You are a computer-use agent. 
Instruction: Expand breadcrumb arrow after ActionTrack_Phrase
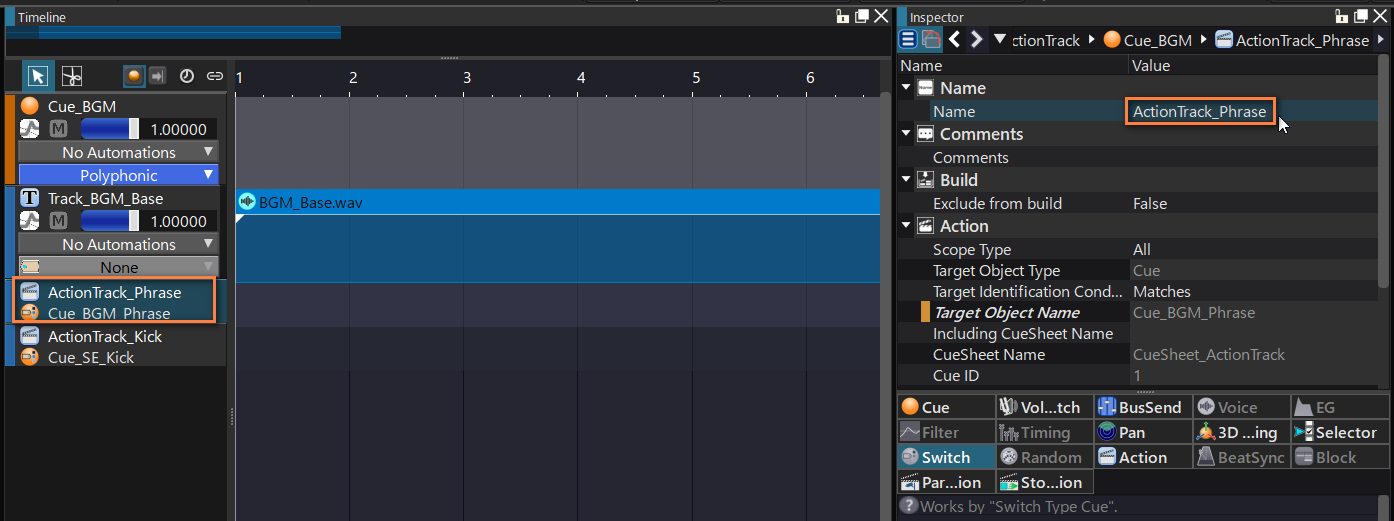(1380, 40)
